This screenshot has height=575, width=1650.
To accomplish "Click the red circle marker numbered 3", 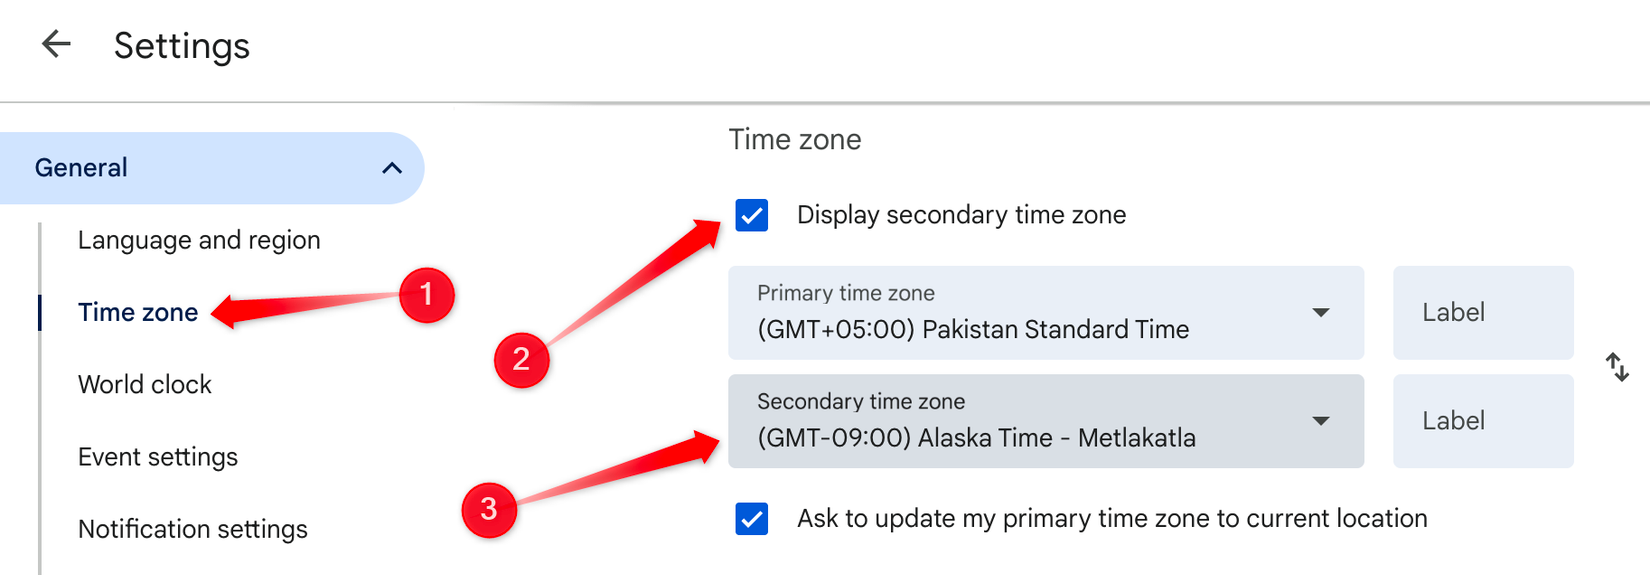I will click(489, 509).
